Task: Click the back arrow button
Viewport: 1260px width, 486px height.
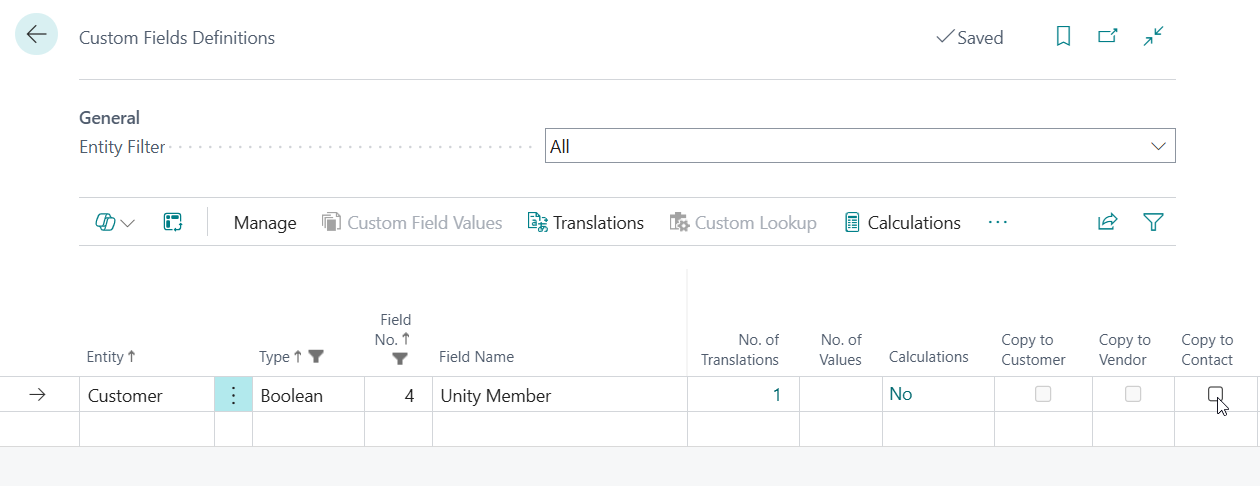Action: (x=37, y=35)
